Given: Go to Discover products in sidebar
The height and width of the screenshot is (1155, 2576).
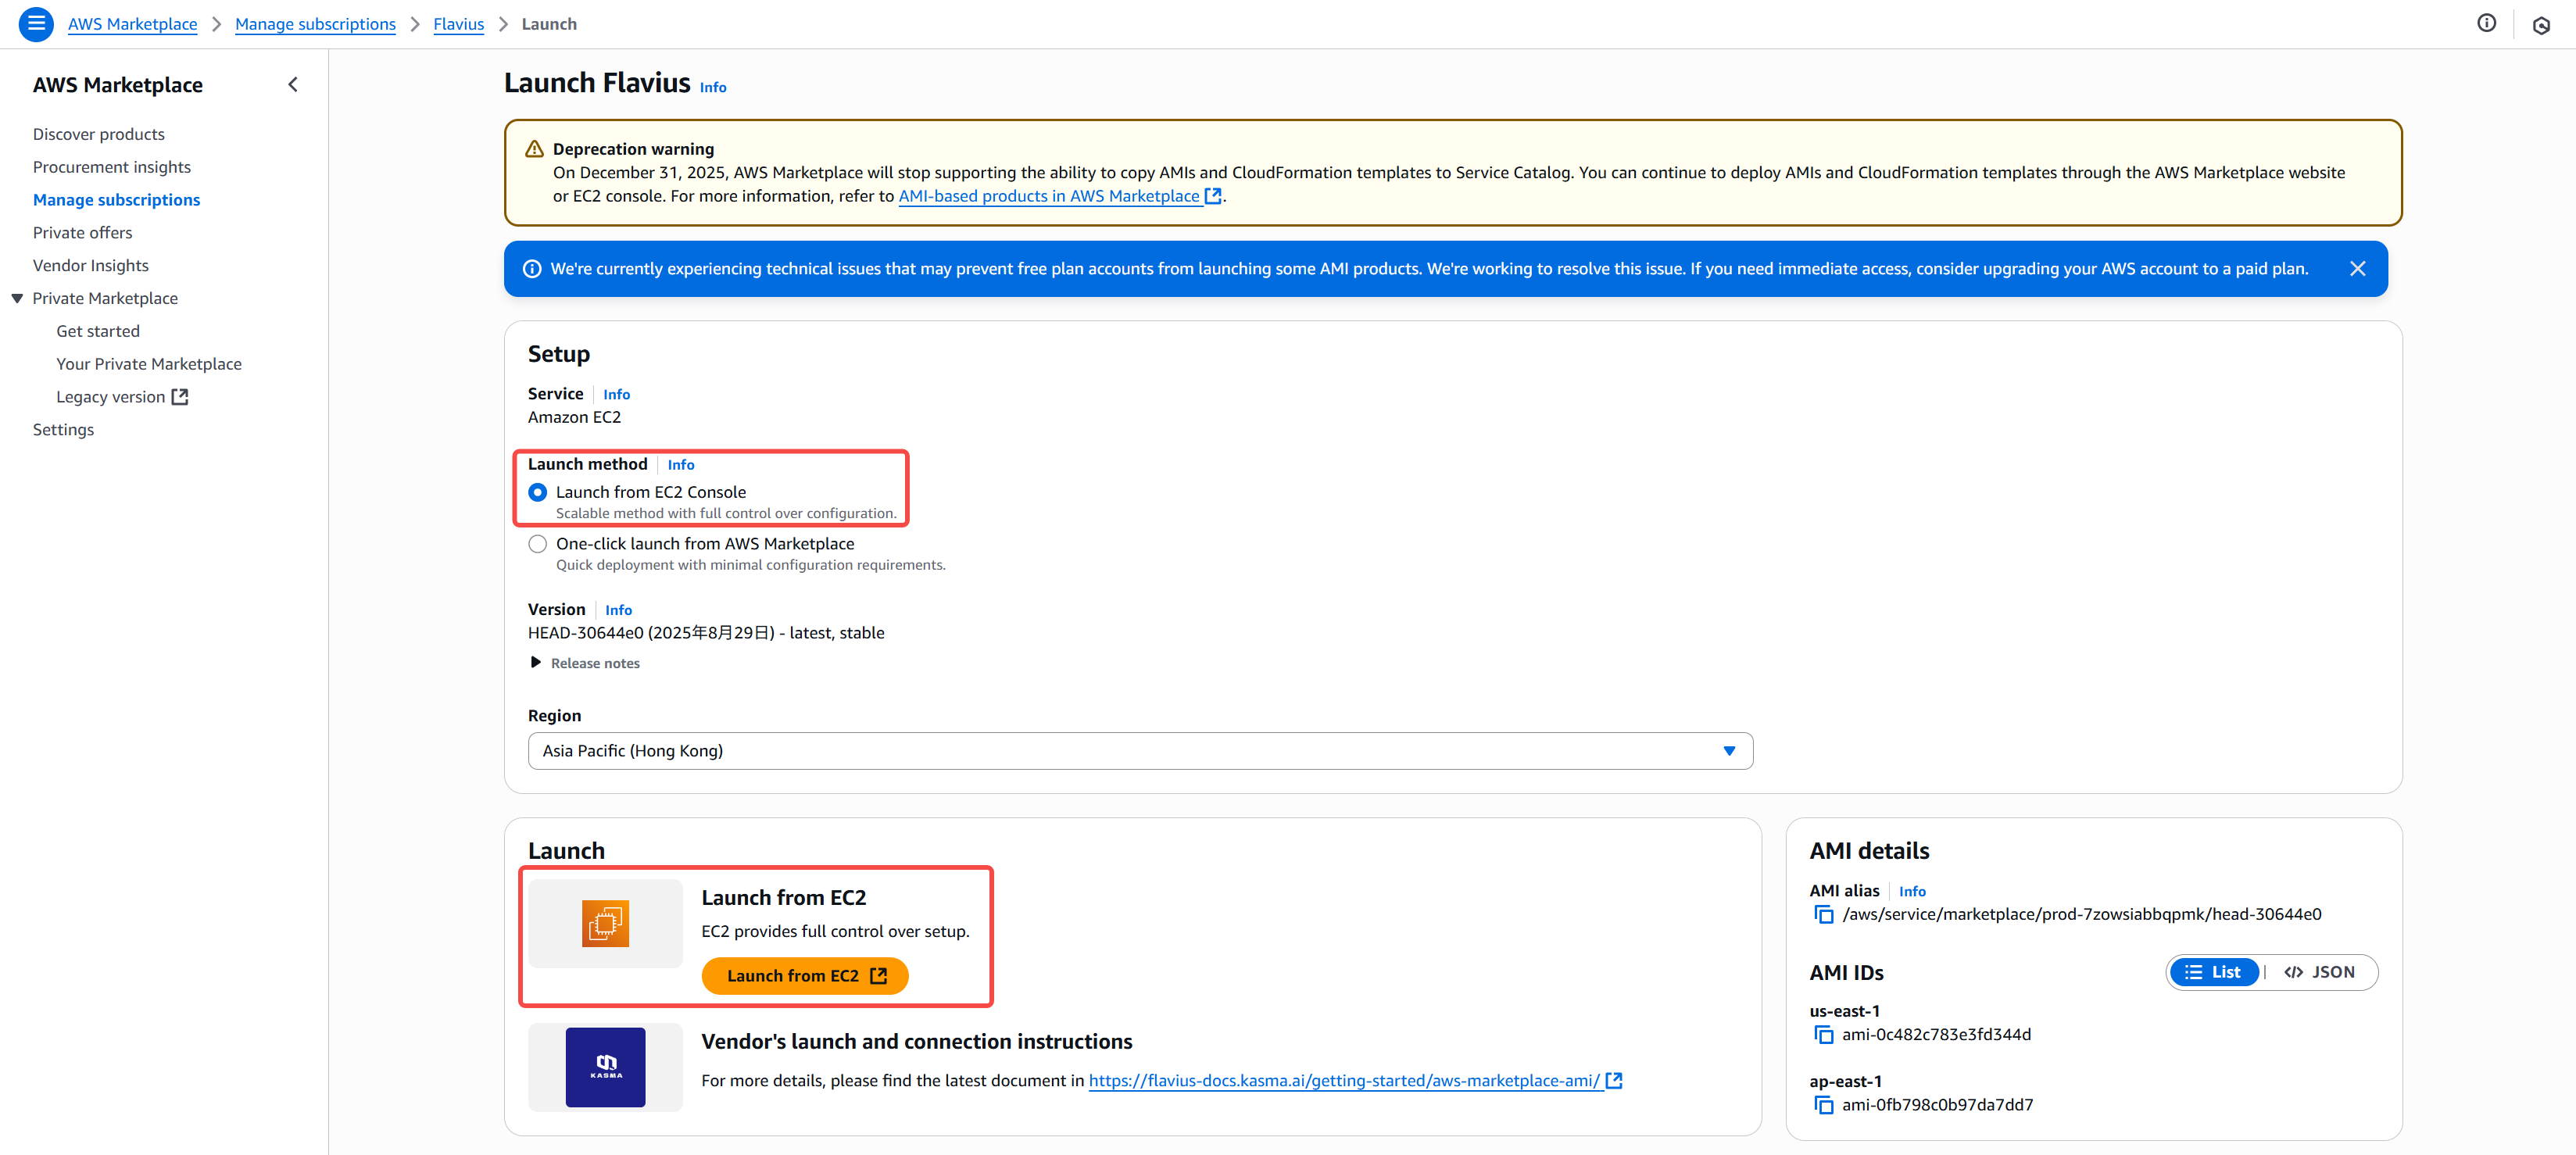Looking at the screenshot, I should coord(99,134).
